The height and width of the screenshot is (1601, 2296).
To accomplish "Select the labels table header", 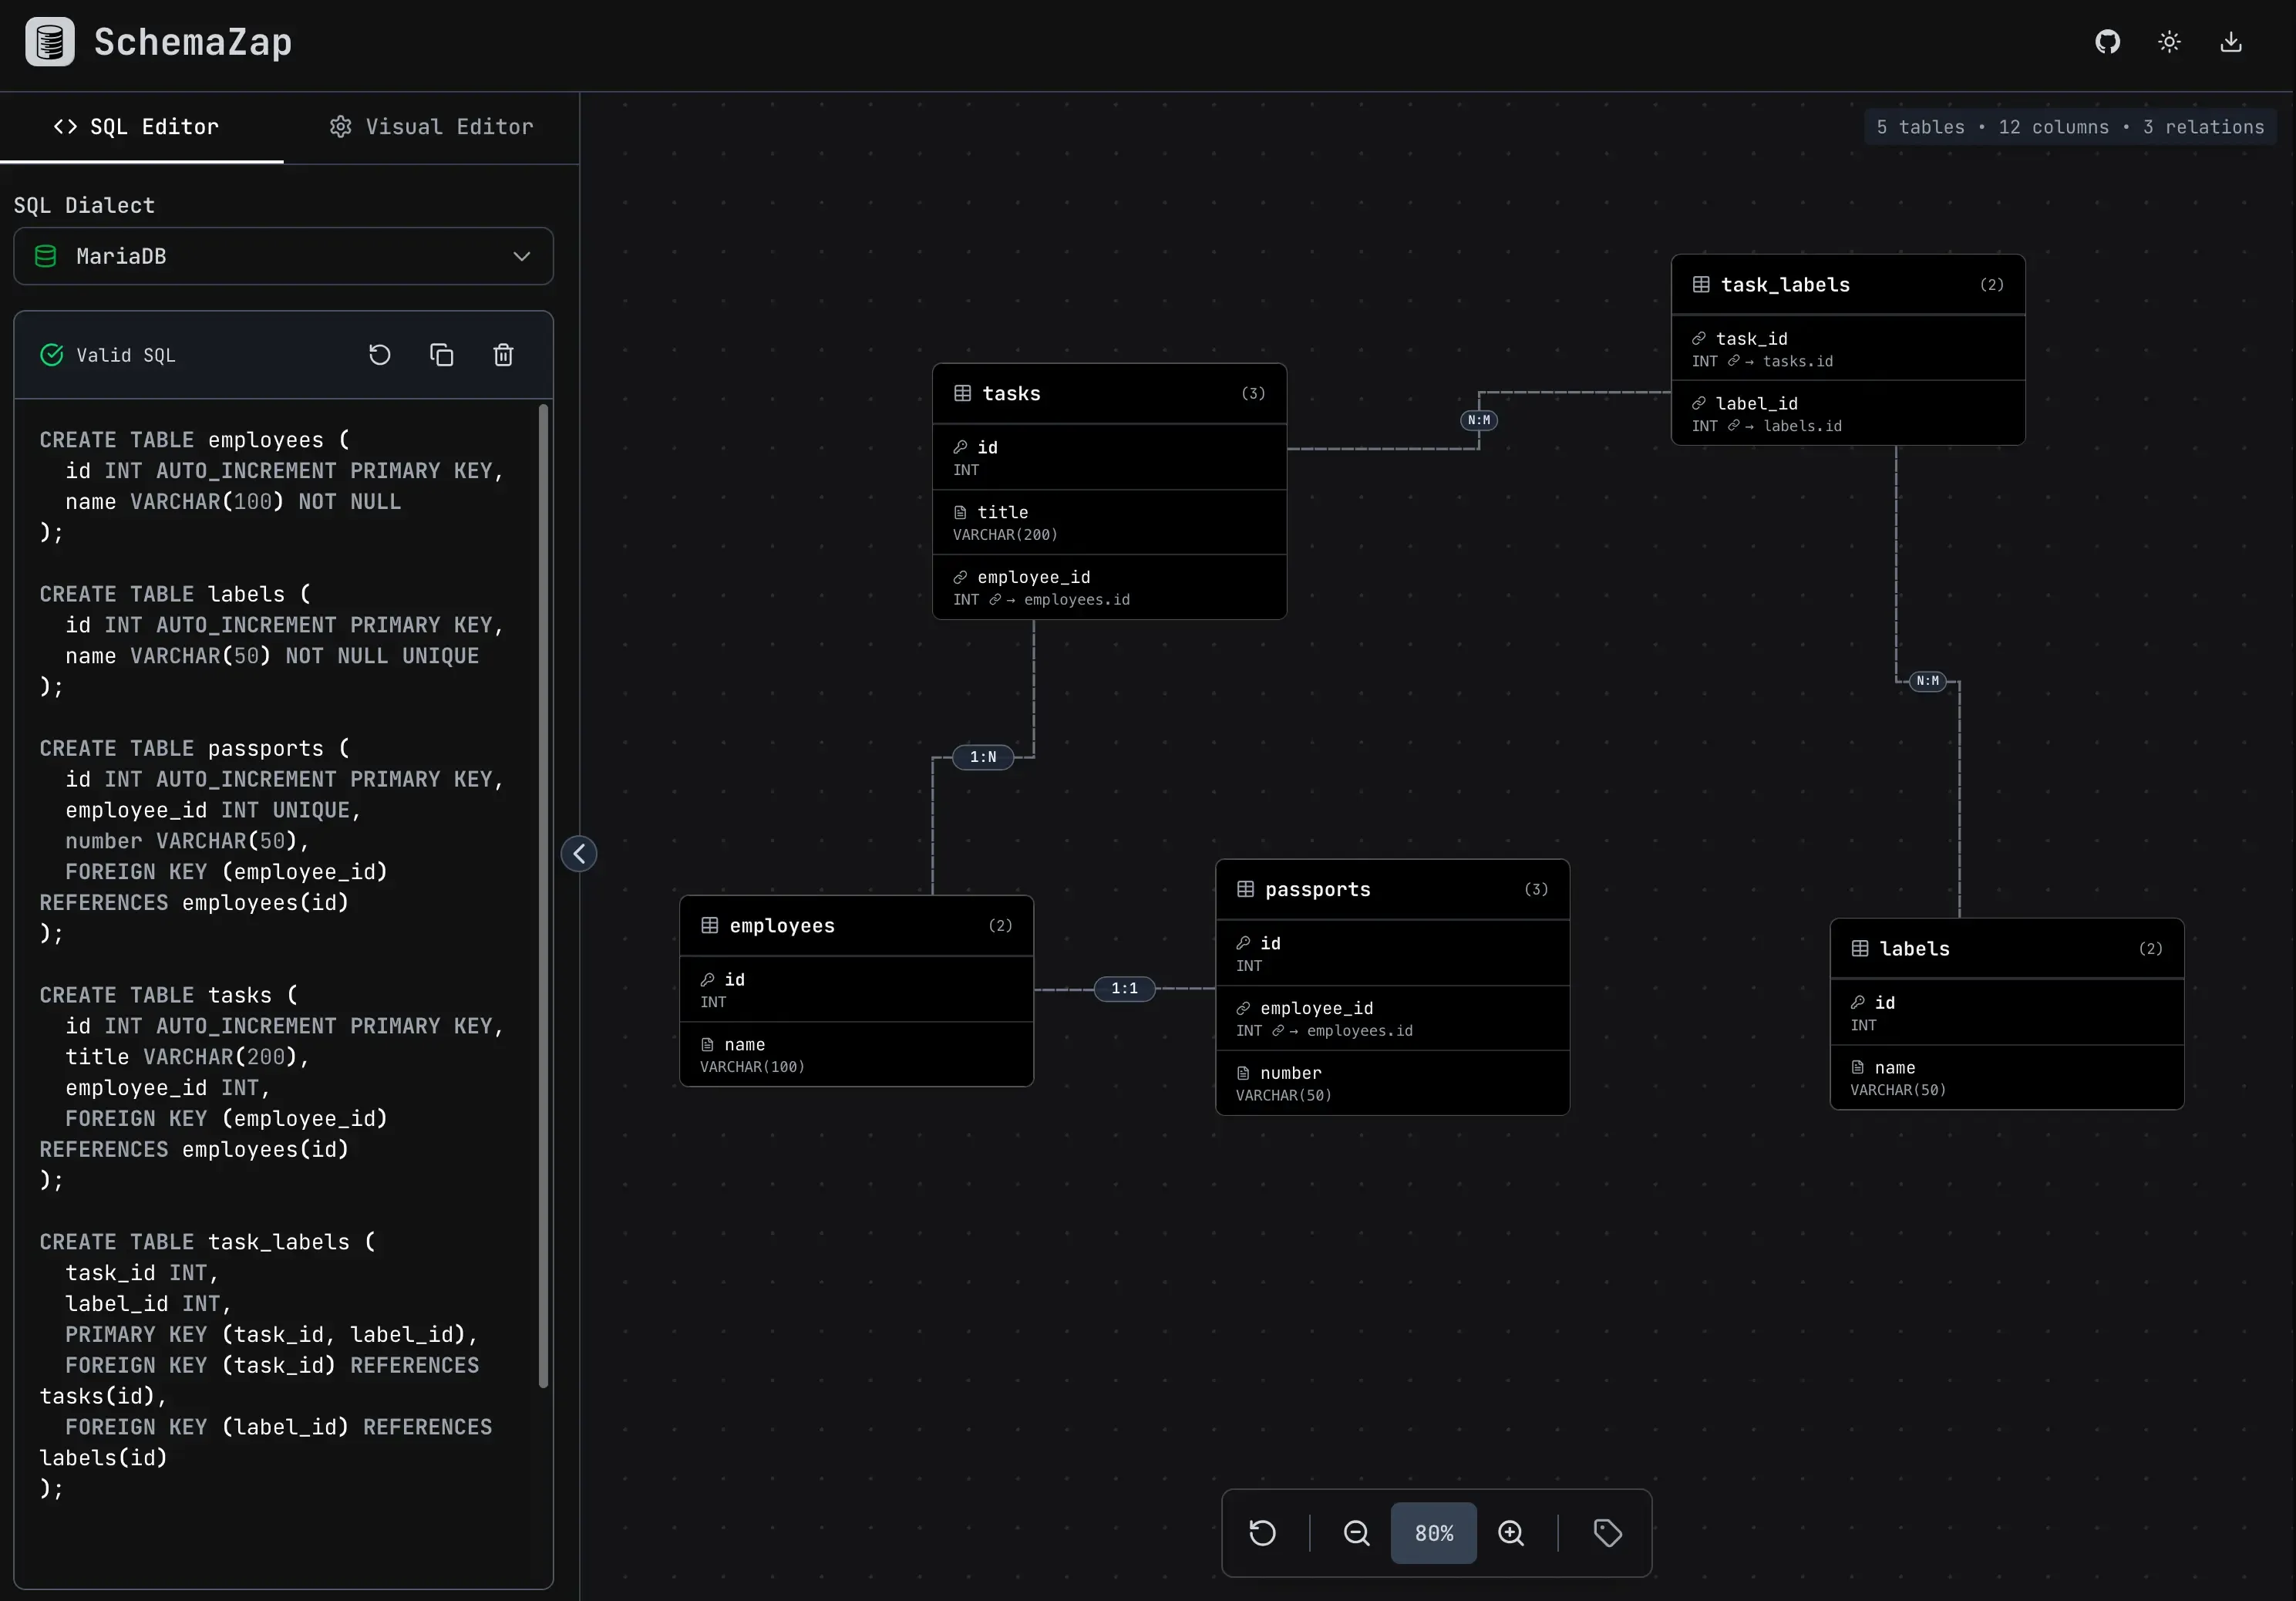I will (2006, 949).
